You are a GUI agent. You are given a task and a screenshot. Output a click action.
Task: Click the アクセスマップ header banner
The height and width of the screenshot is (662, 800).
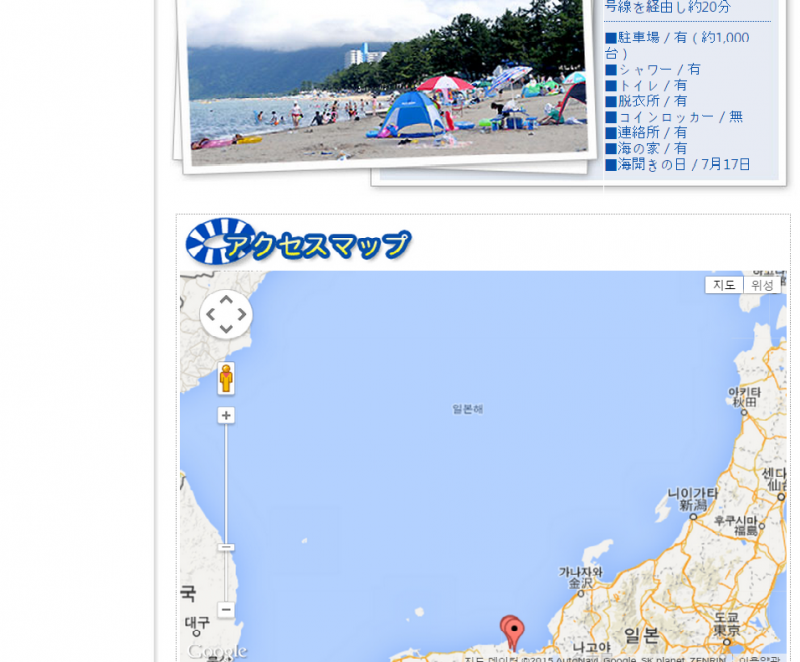pyautogui.click(x=300, y=242)
